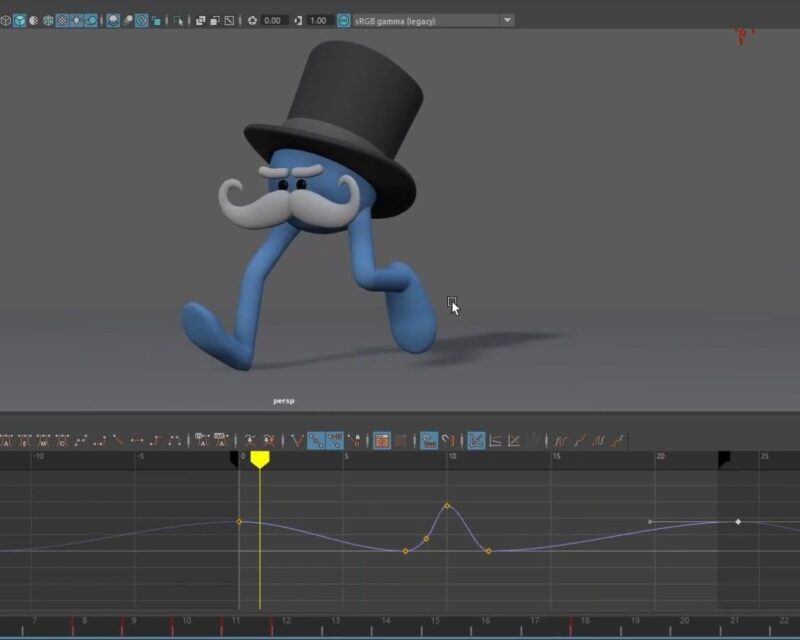This screenshot has height=640, width=800.
Task: Select the keyframe at curve peak
Action: (x=447, y=505)
